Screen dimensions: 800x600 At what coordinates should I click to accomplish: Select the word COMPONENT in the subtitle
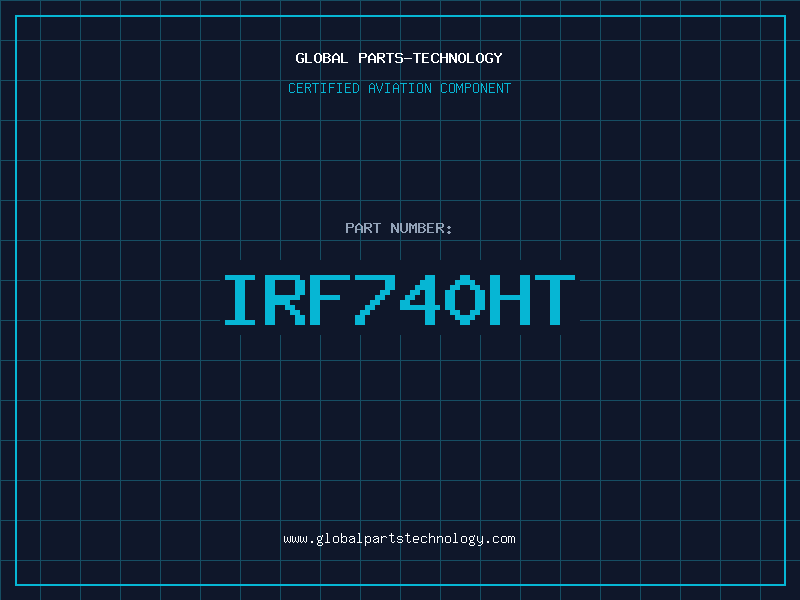(475, 89)
